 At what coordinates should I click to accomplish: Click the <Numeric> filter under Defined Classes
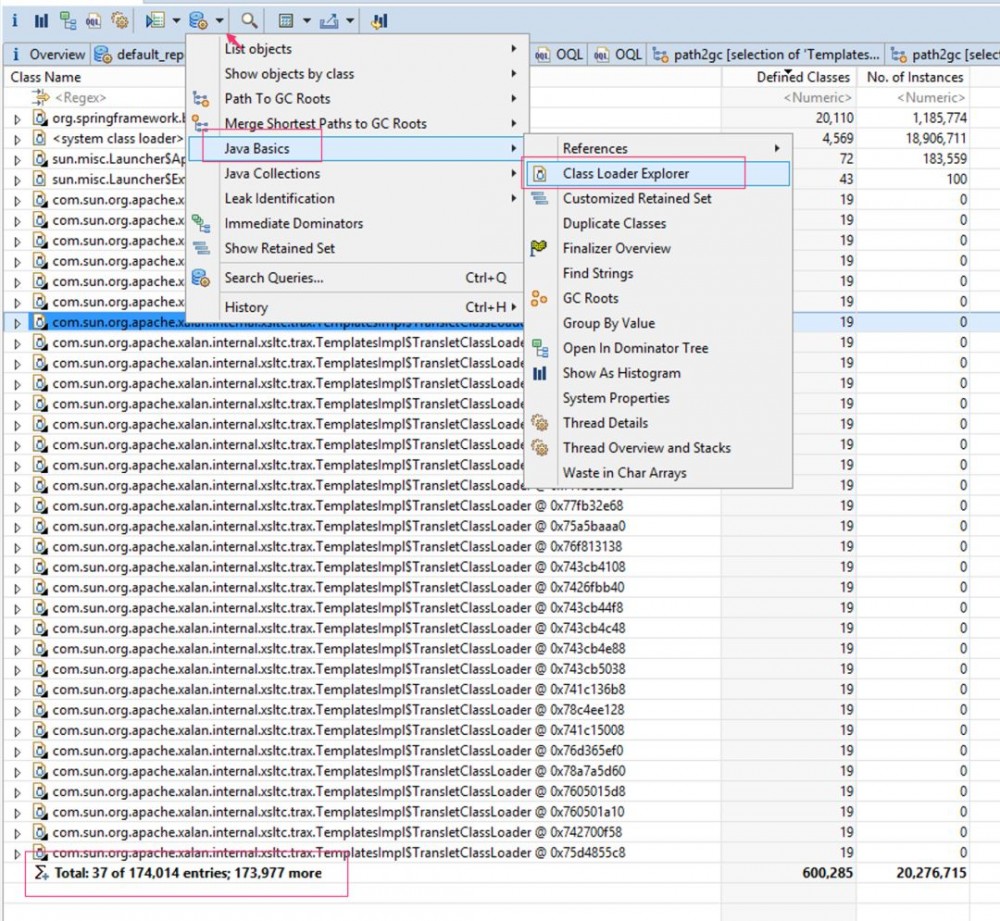[818, 98]
